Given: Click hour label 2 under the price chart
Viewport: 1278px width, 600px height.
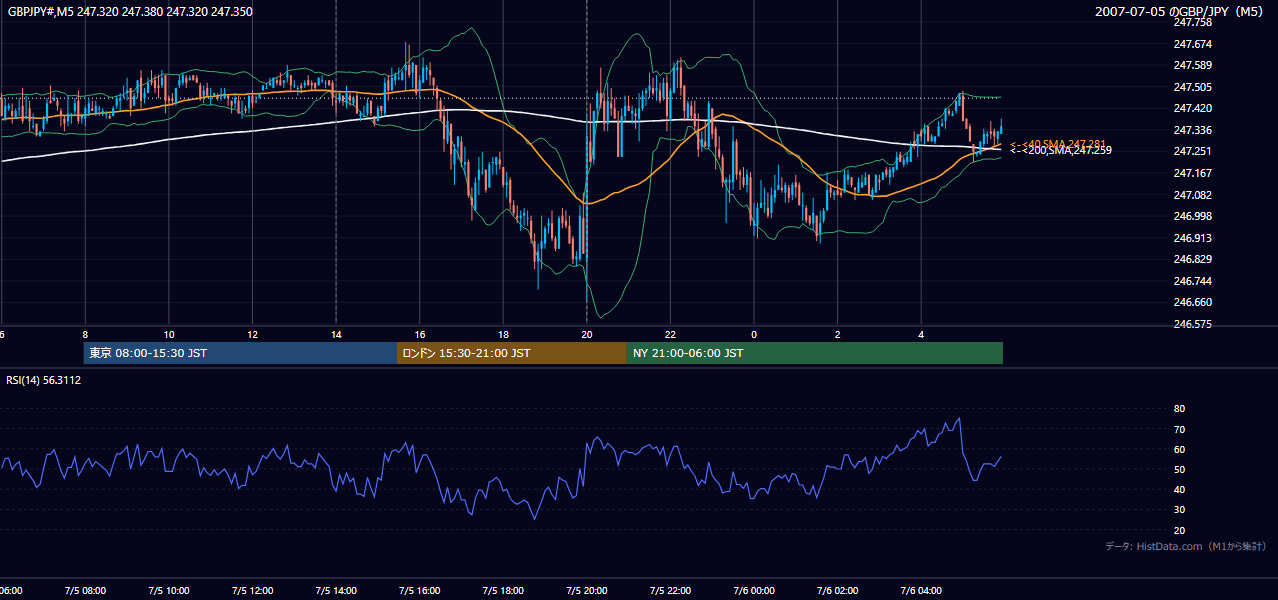Looking at the screenshot, I should click(x=838, y=335).
